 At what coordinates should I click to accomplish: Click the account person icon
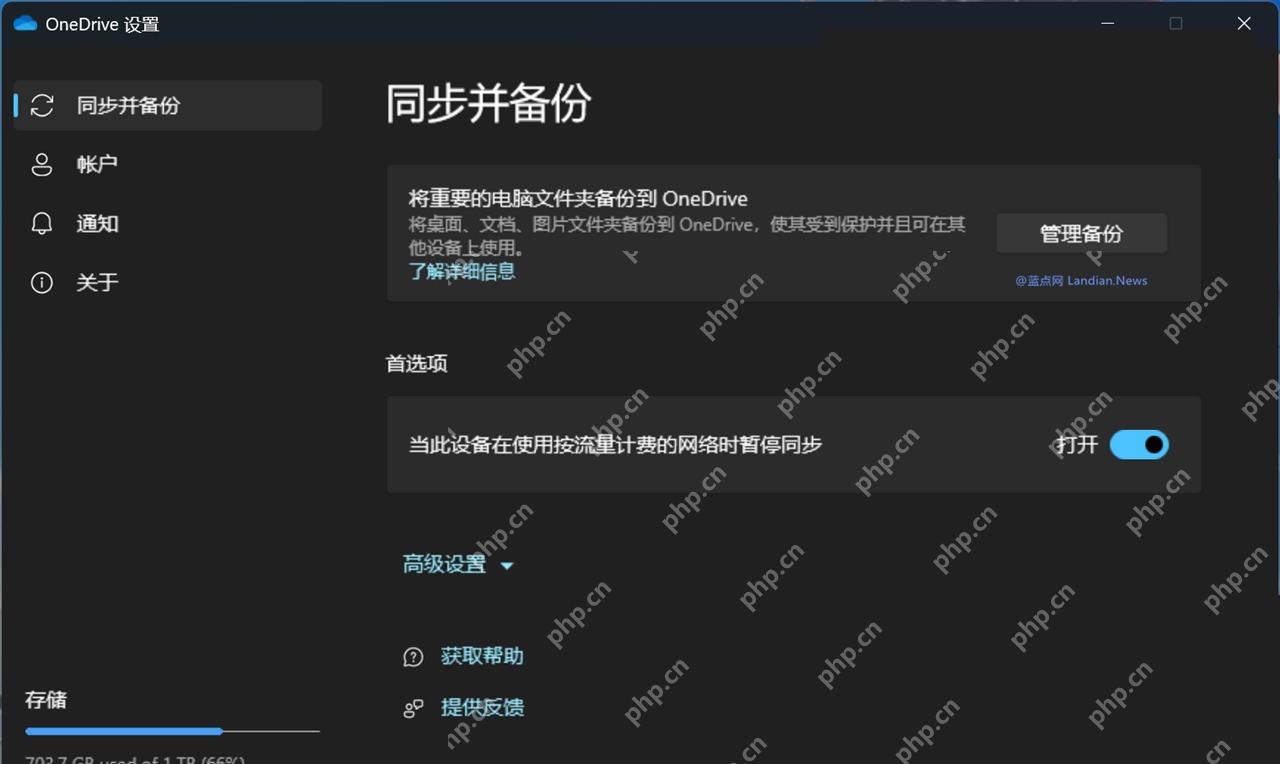point(42,165)
